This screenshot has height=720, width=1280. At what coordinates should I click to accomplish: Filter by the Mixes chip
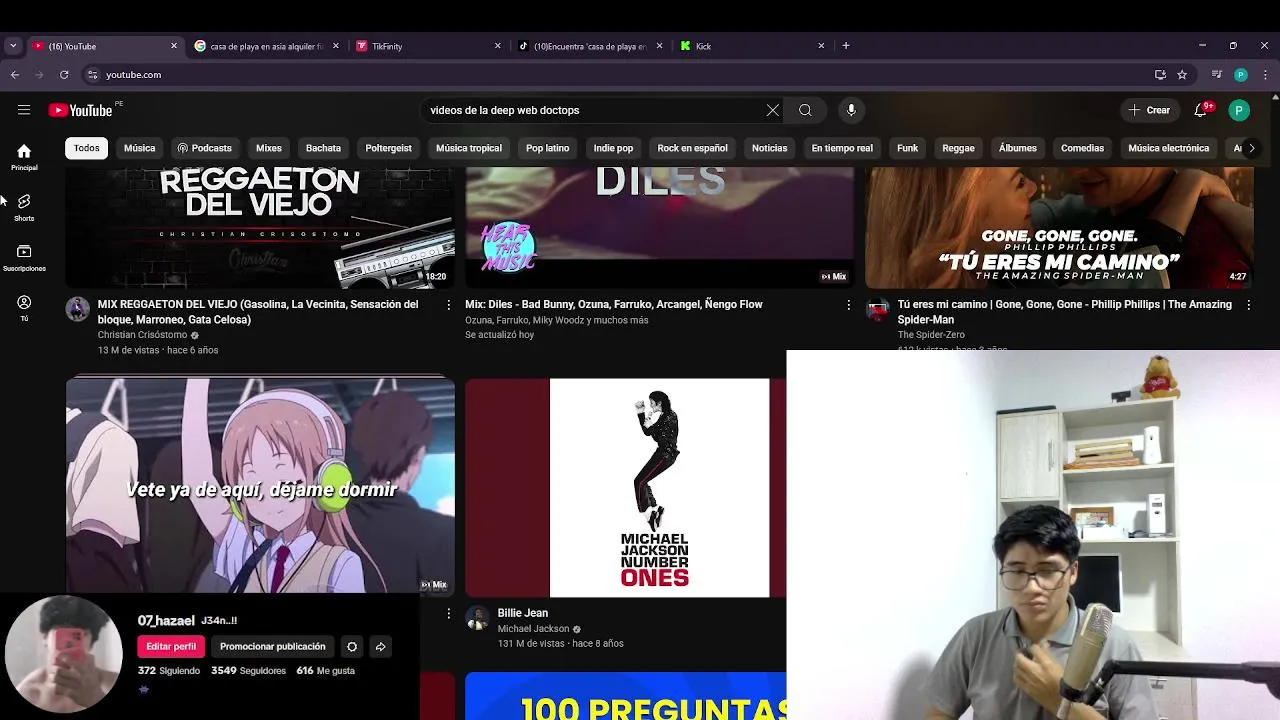click(269, 148)
